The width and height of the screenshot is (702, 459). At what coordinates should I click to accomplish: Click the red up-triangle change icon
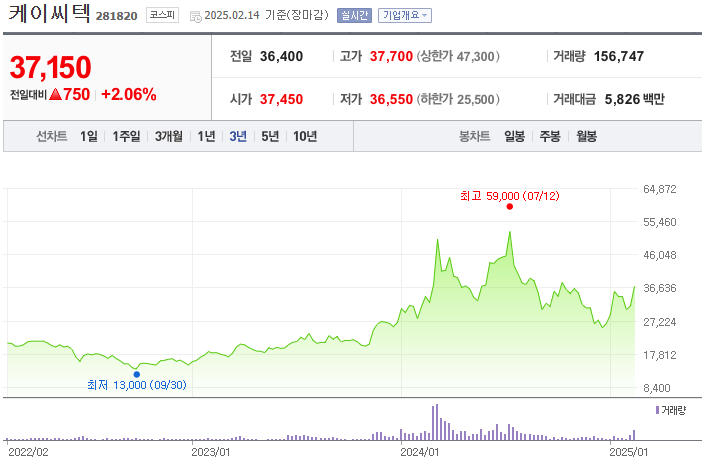point(56,94)
